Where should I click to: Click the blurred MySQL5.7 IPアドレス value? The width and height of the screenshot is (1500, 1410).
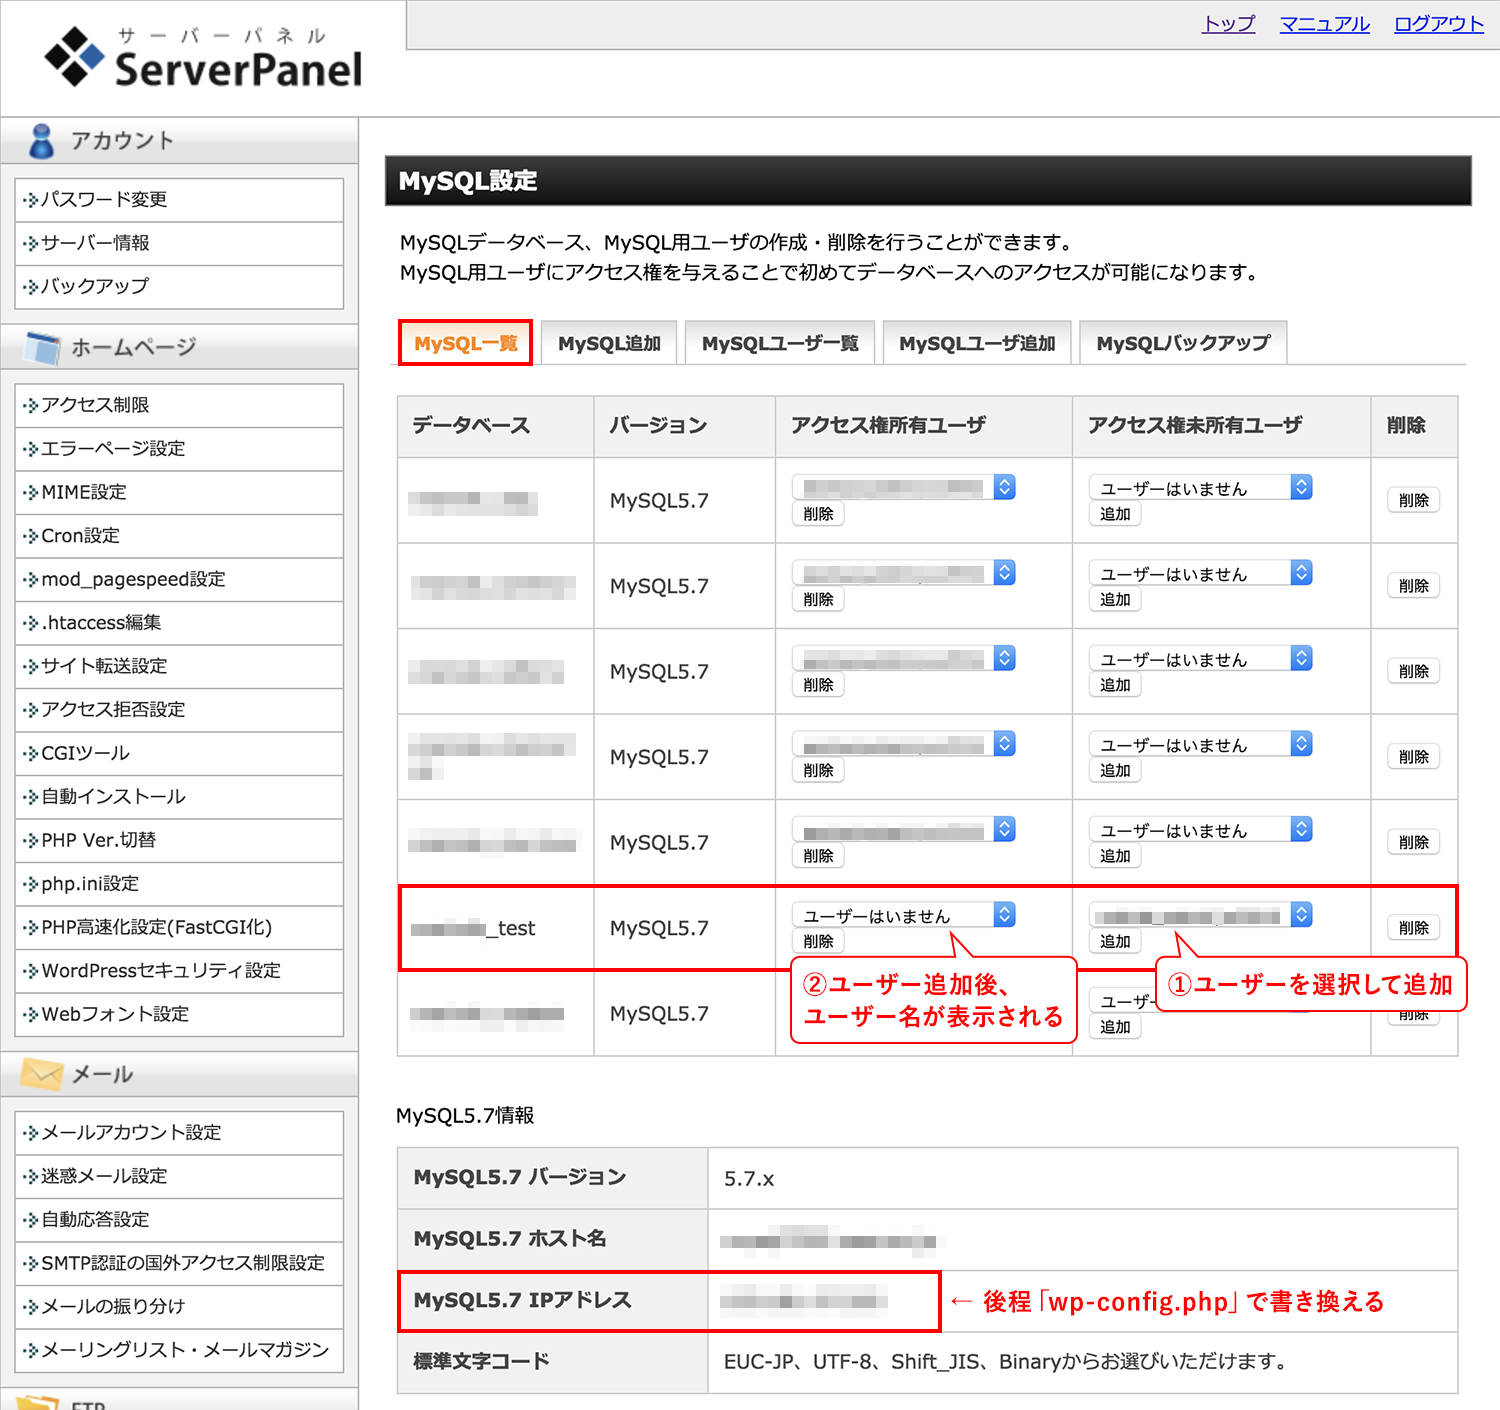point(804,1301)
